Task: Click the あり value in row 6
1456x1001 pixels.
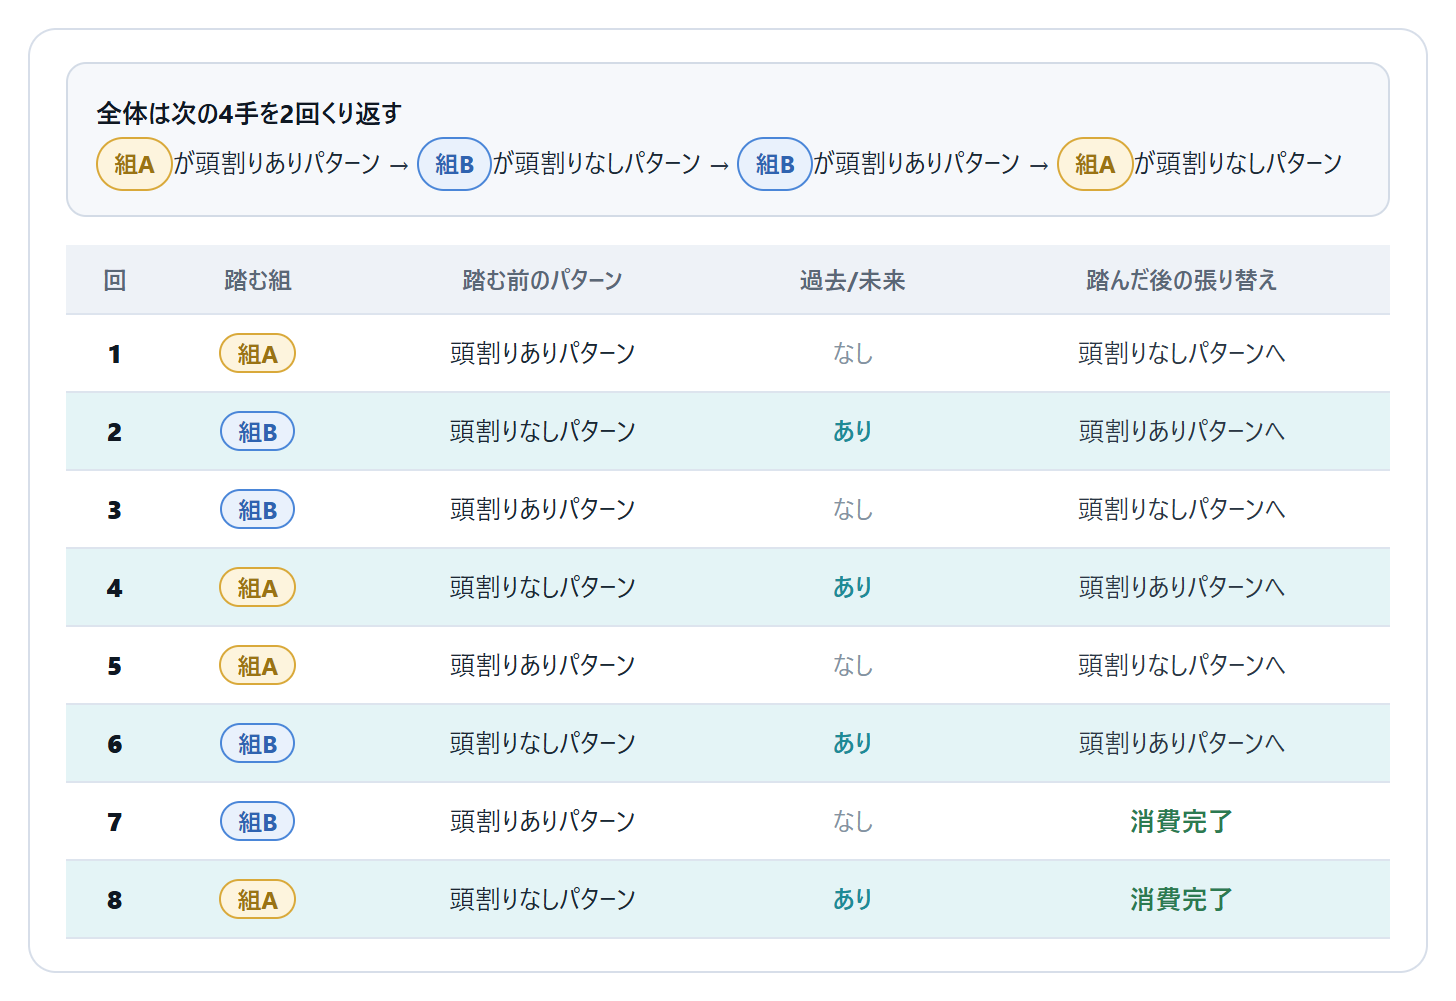Action: click(x=852, y=743)
